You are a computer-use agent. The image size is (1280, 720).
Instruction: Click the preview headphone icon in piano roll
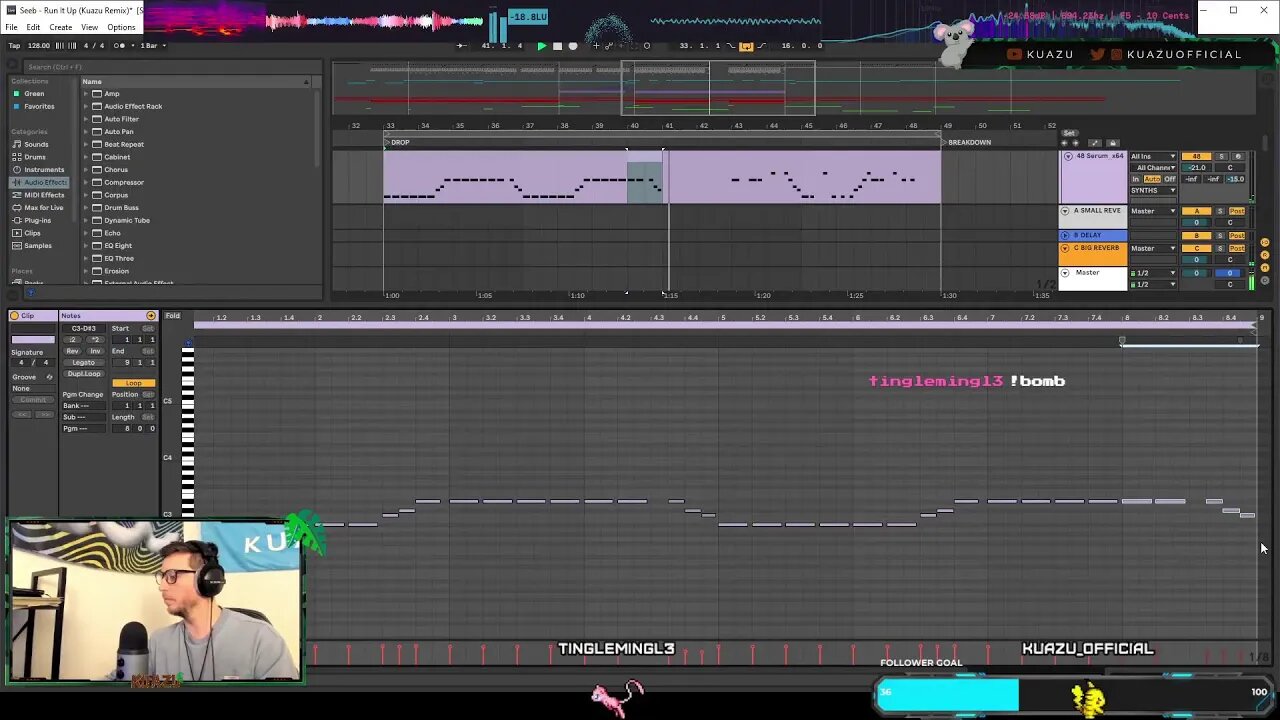(x=188, y=343)
